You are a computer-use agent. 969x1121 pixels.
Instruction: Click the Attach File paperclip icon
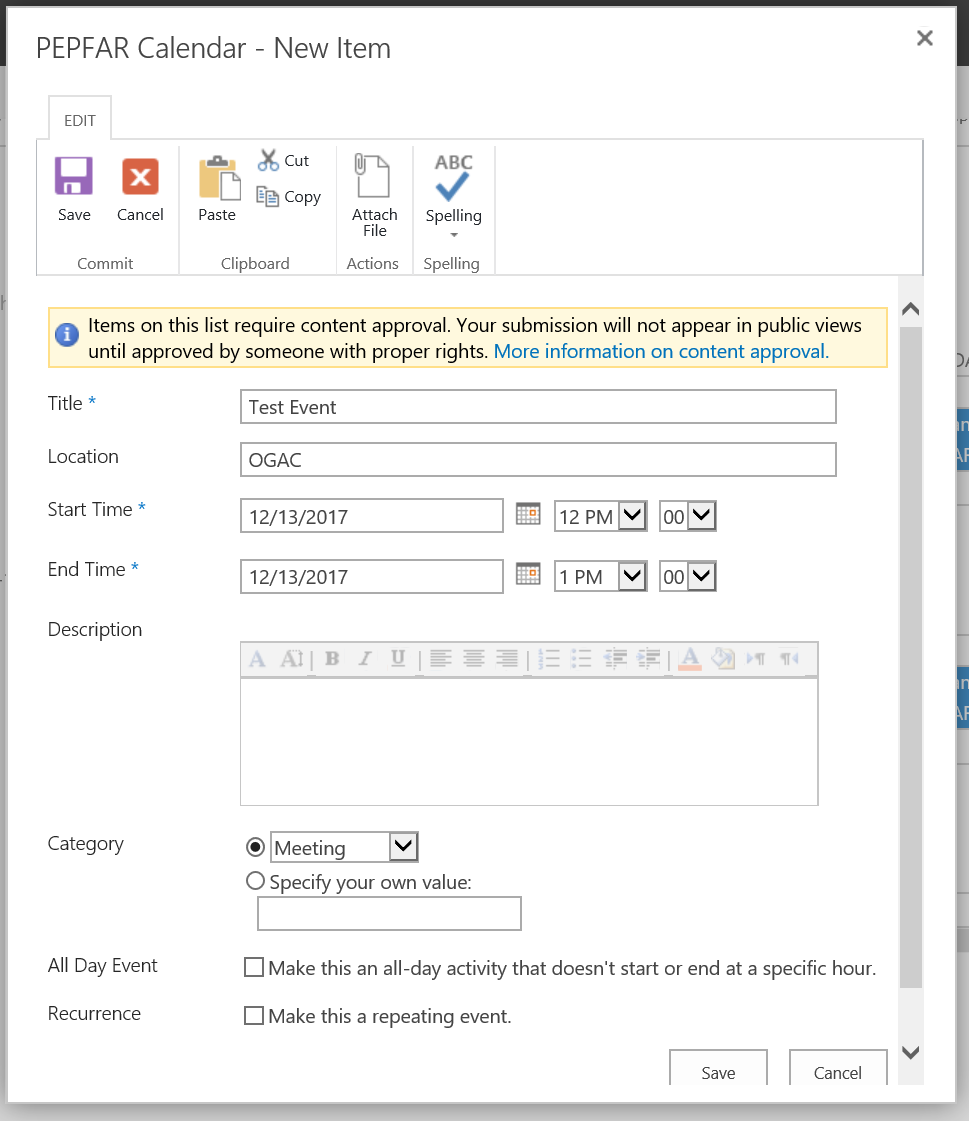point(373,175)
